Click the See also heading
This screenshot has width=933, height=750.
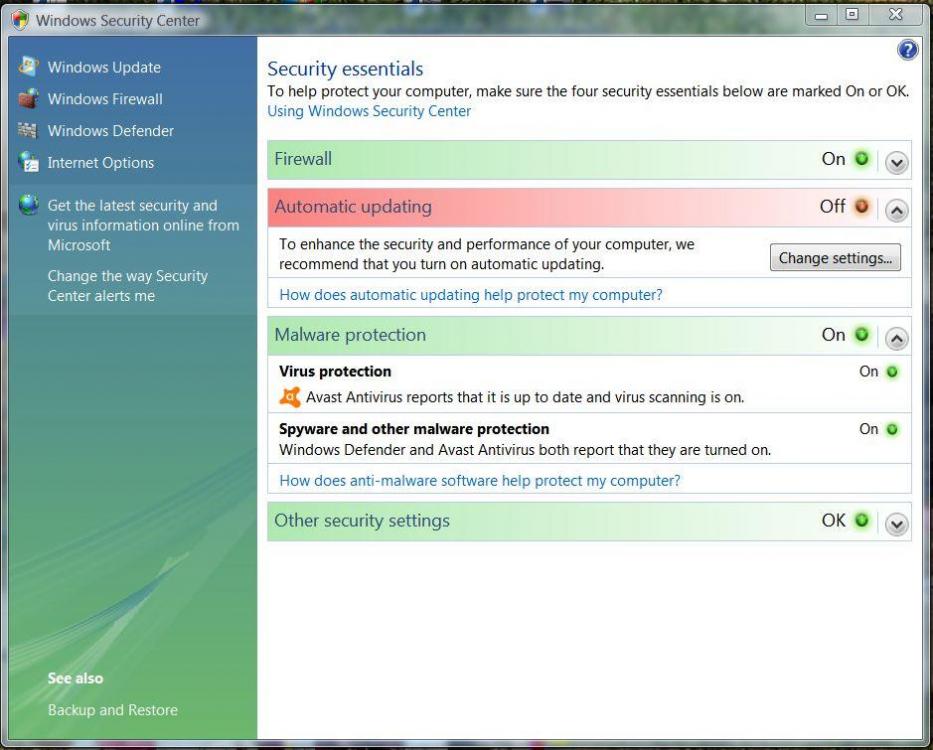(x=75, y=678)
